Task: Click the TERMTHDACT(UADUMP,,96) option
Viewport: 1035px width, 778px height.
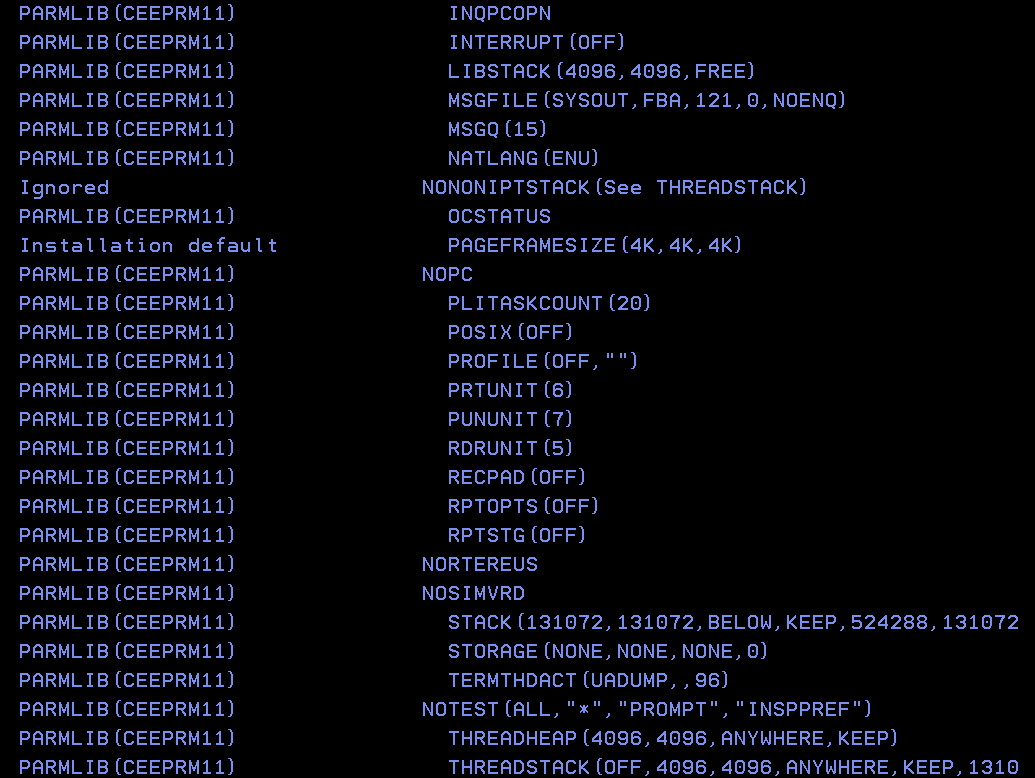Action: pyautogui.click(x=588, y=681)
